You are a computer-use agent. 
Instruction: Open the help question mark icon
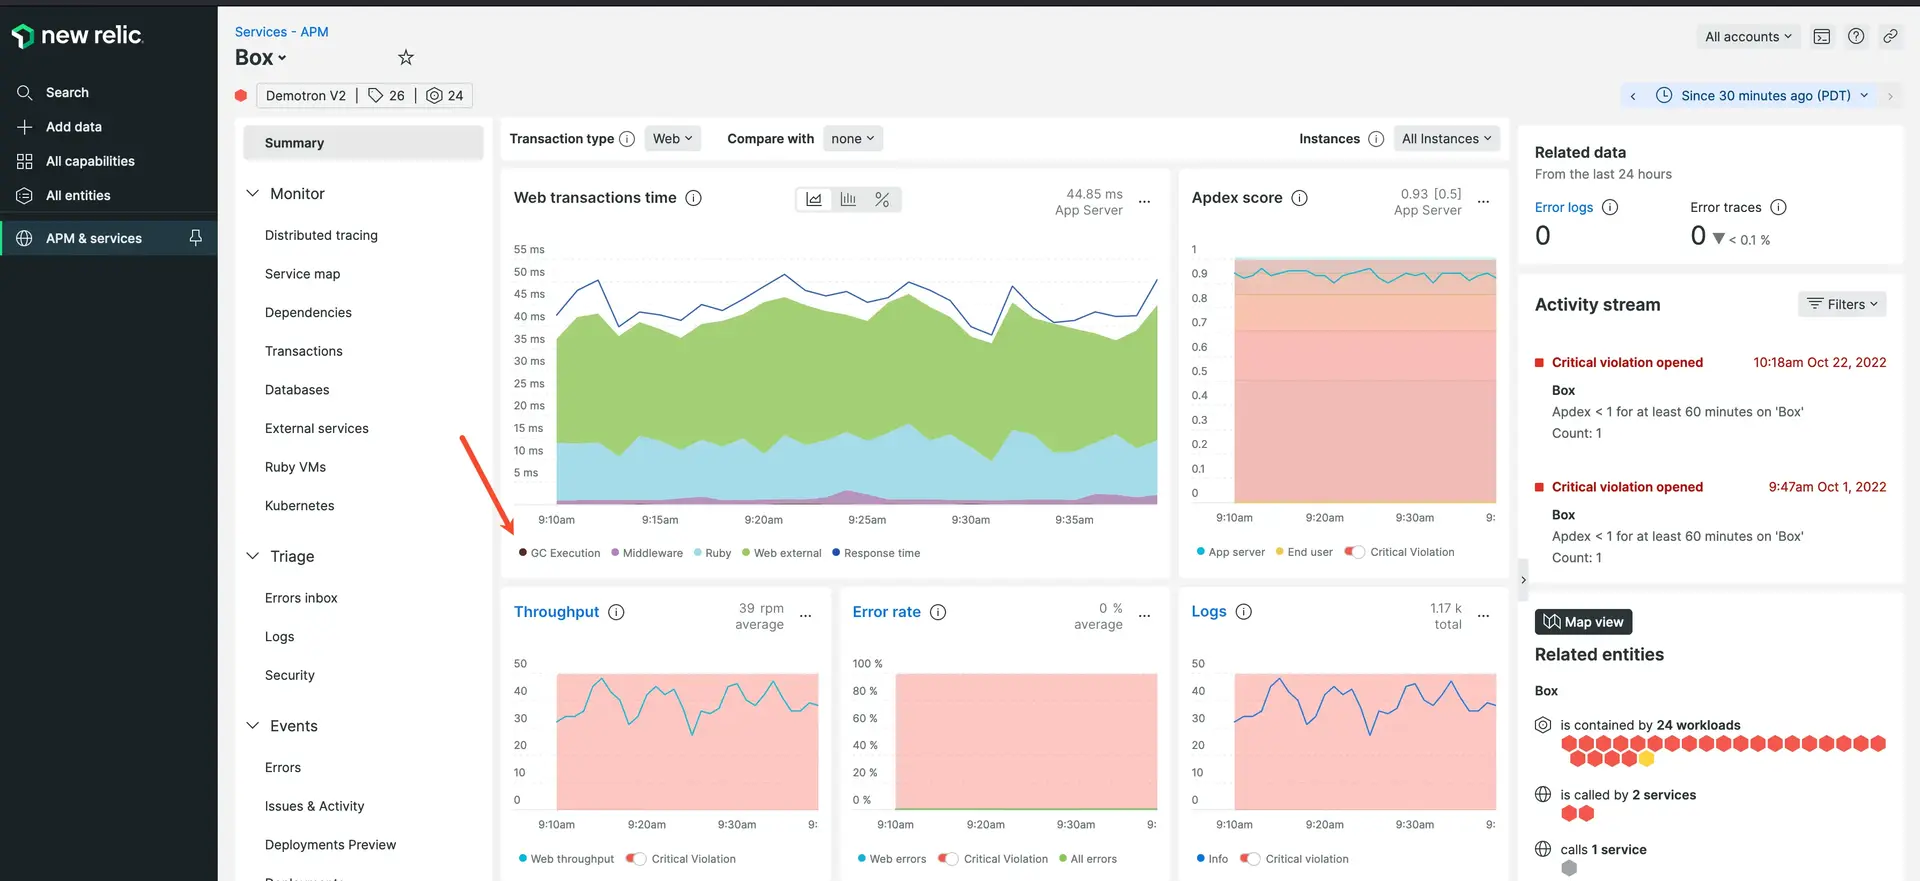pyautogui.click(x=1856, y=37)
